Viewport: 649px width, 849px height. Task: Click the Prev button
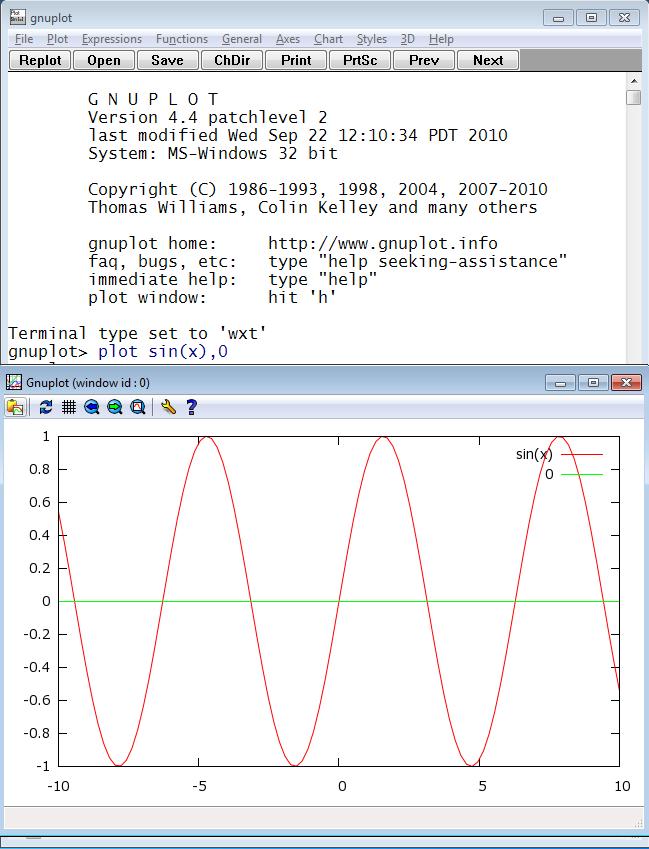pos(424,60)
